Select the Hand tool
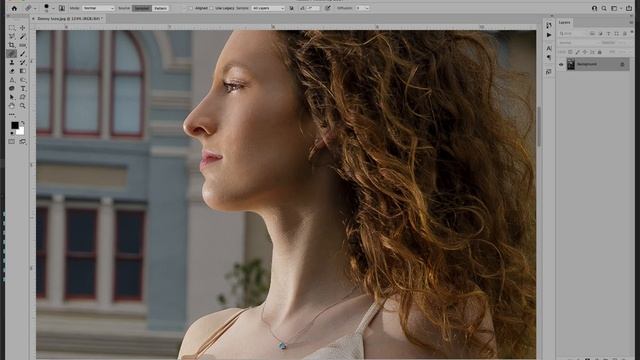 11,106
